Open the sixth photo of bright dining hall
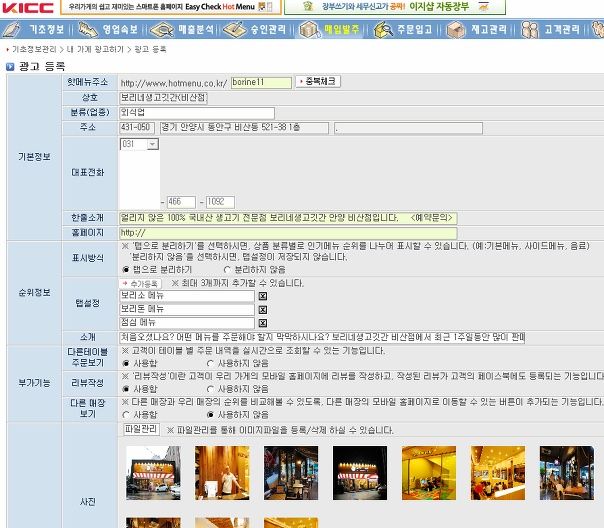Viewport: 604px width, 528px height. pyautogui.click(x=498, y=473)
